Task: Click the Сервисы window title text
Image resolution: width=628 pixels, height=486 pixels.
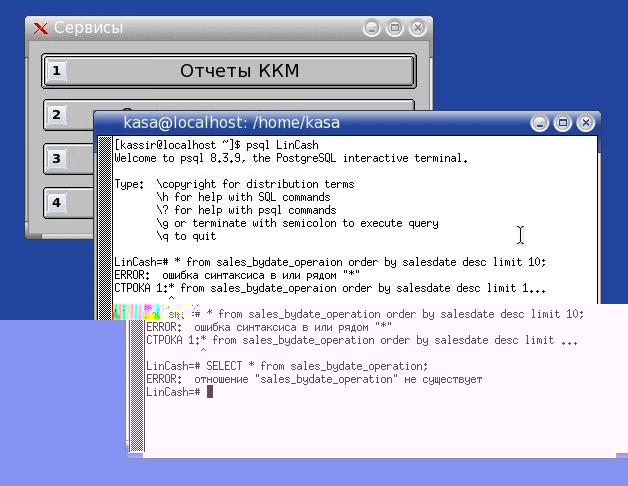Action: click(88, 28)
